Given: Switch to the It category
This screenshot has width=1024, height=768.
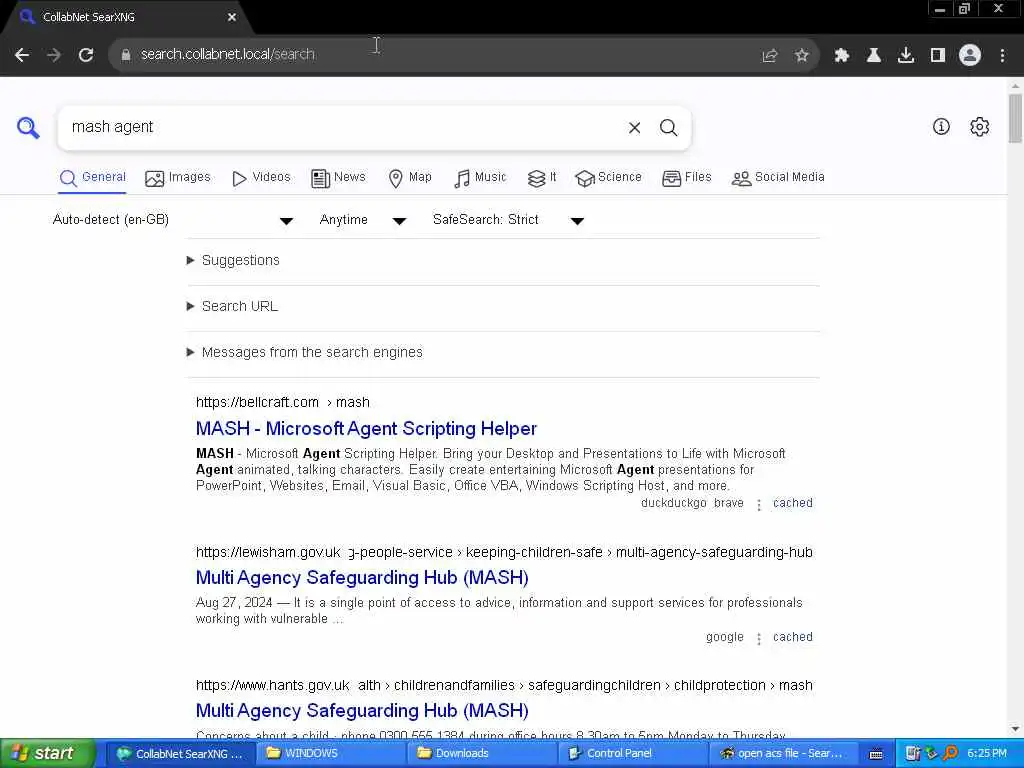Looking at the screenshot, I should coord(541,178).
